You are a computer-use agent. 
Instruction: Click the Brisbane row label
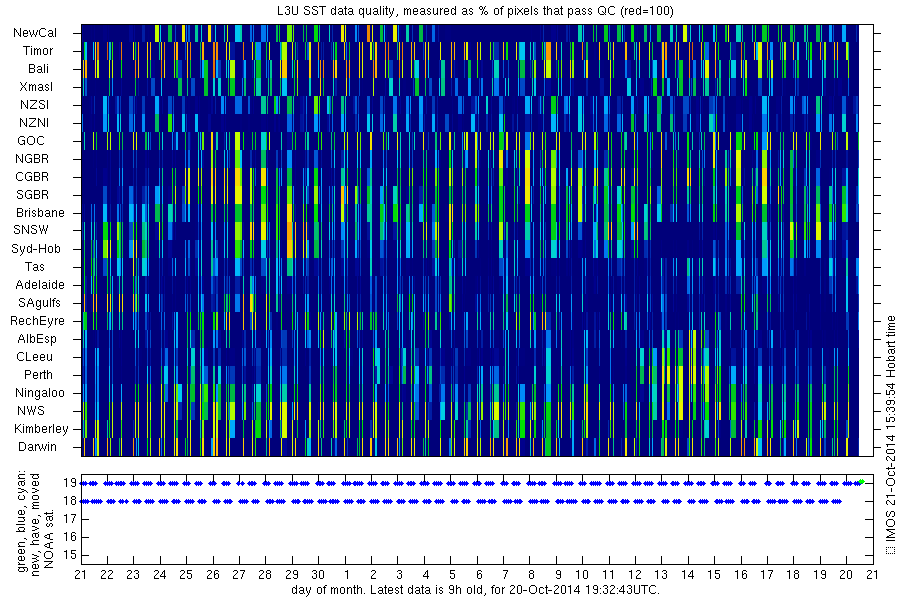coord(40,212)
